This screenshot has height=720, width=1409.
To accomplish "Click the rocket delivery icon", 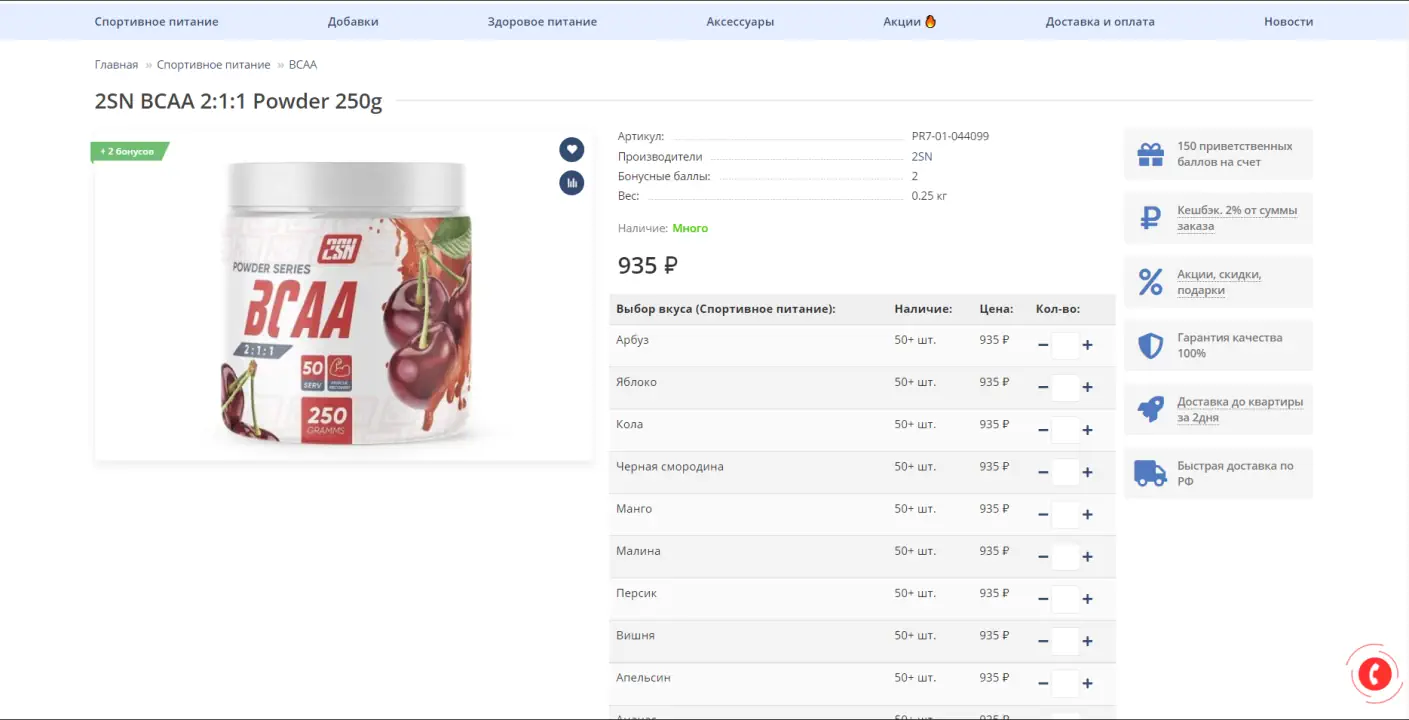I will tap(1150, 409).
